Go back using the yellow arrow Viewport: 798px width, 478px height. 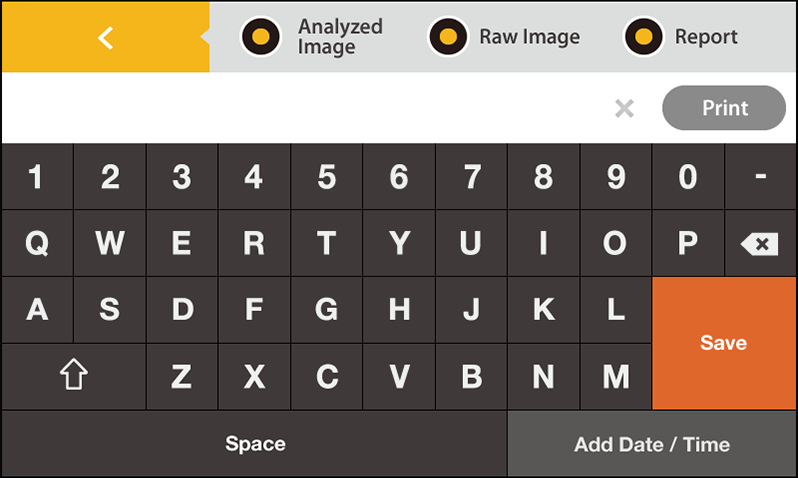(105, 37)
